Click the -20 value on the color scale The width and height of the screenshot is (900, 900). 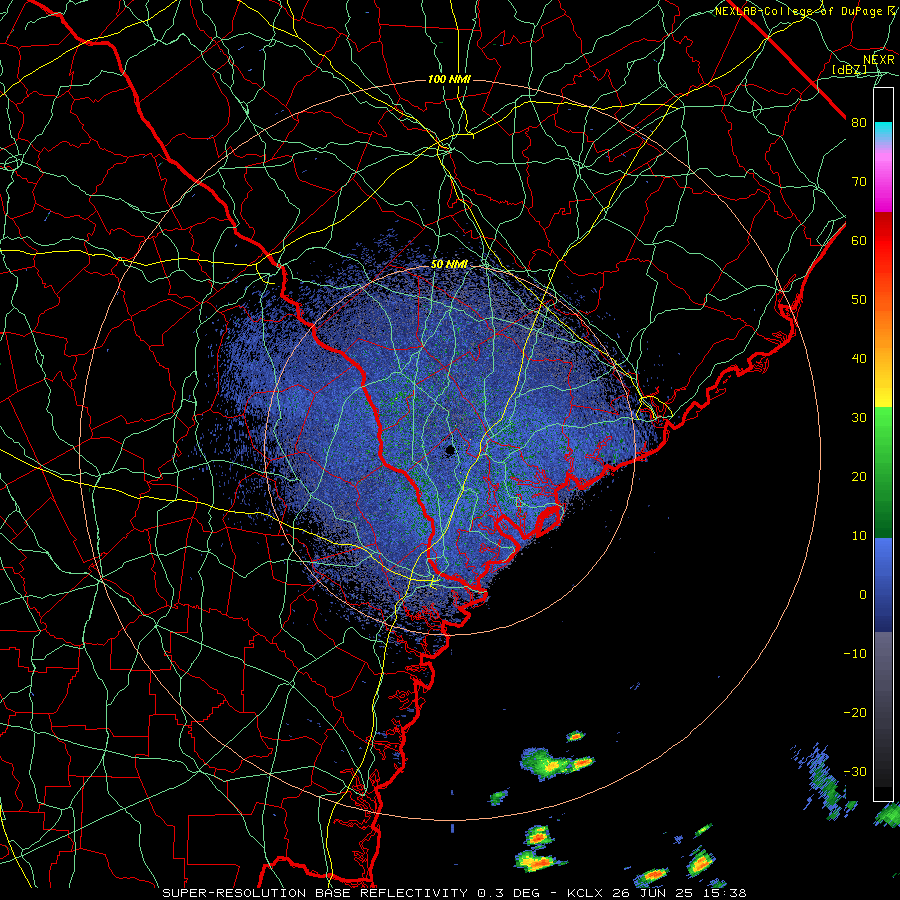pos(855,713)
